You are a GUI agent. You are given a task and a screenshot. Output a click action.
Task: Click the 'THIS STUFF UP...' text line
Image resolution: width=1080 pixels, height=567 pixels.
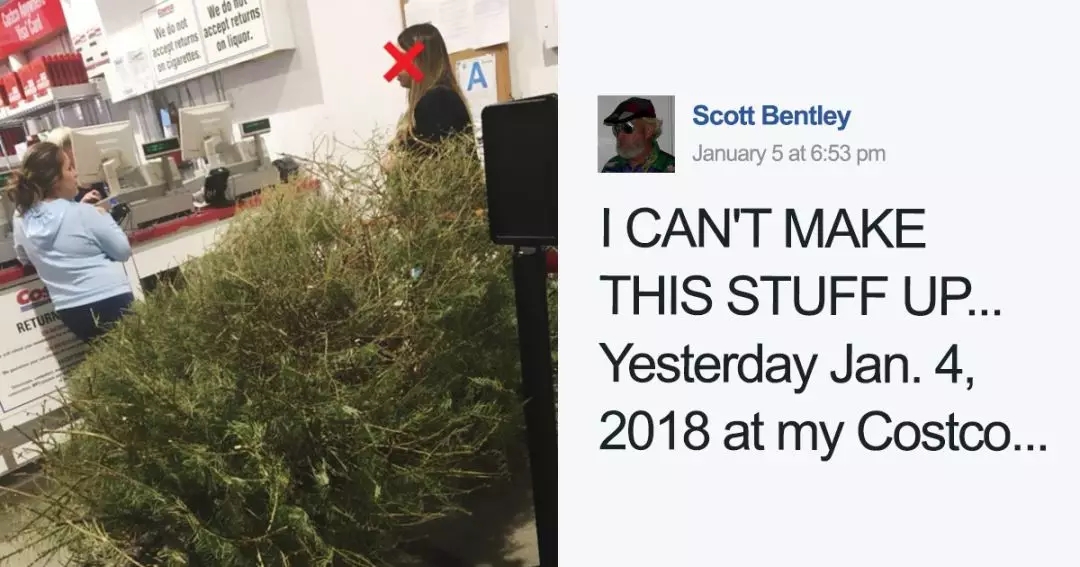coord(800,296)
